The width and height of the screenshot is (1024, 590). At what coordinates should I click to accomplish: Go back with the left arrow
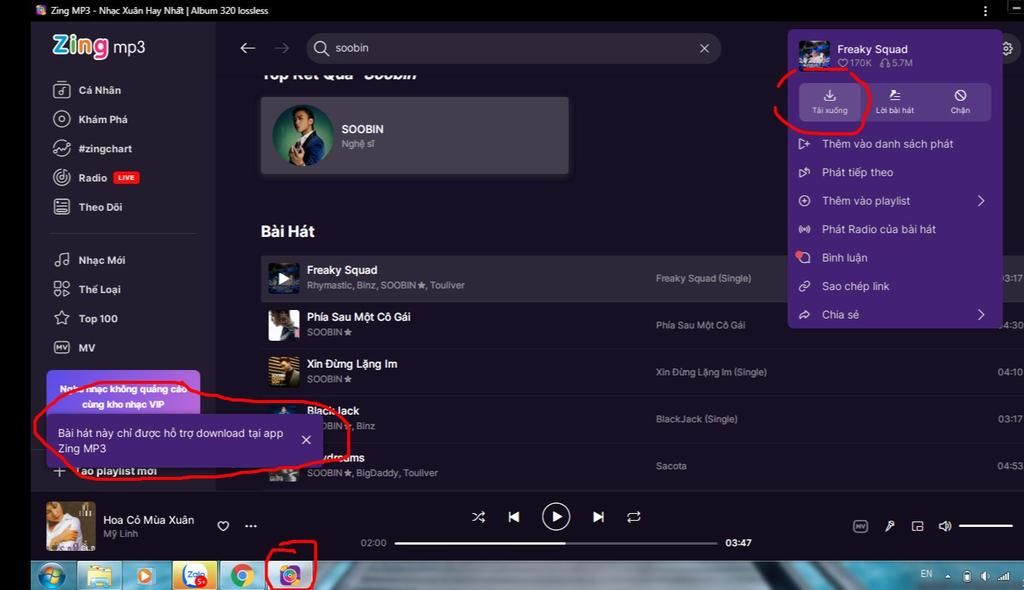pyautogui.click(x=248, y=48)
